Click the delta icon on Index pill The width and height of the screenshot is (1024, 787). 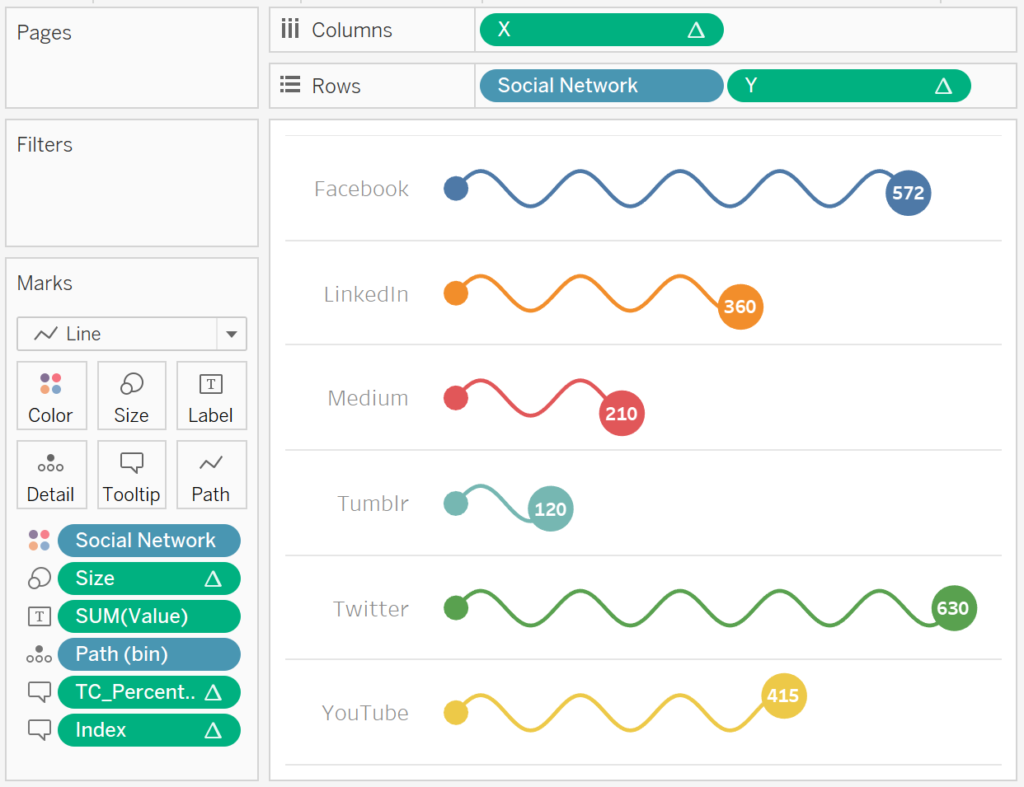(213, 730)
